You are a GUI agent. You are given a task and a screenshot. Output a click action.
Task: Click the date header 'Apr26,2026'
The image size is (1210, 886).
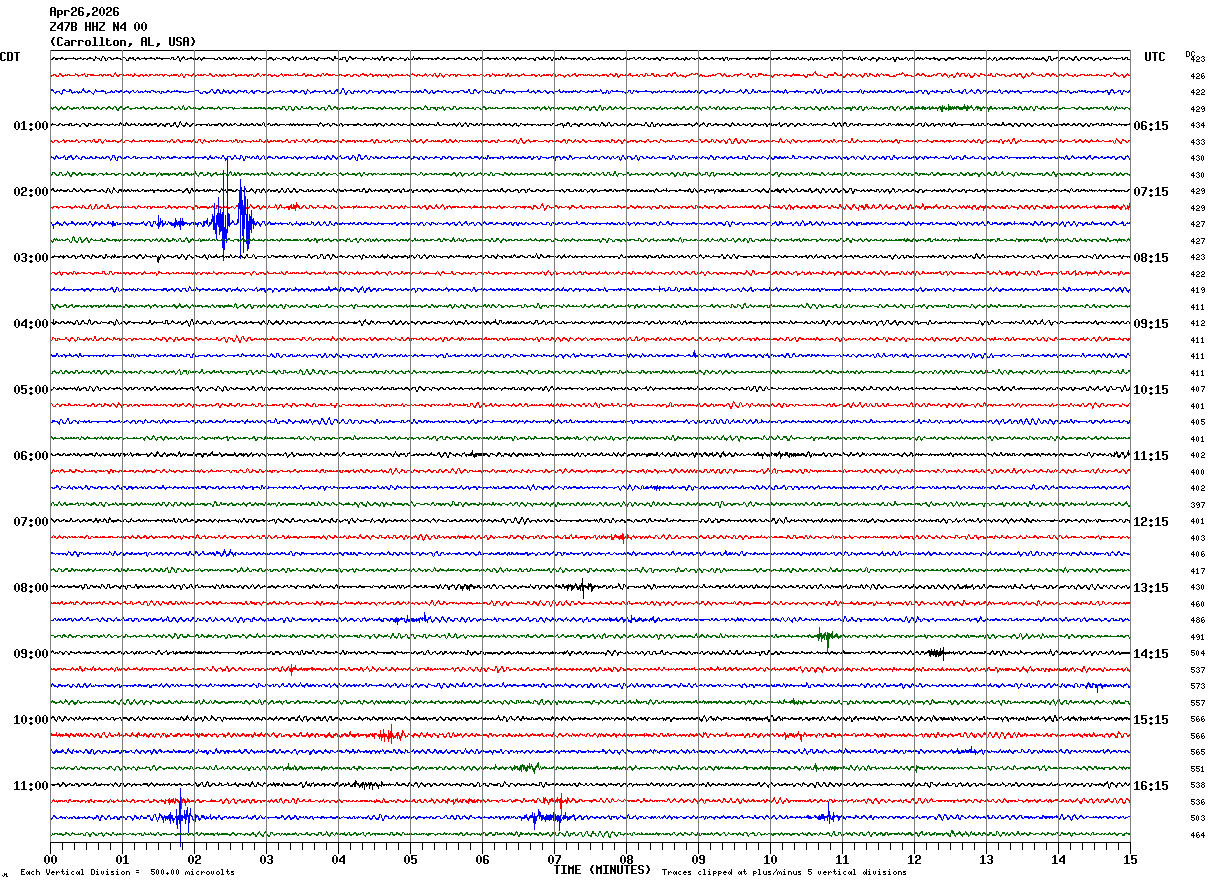pos(84,12)
